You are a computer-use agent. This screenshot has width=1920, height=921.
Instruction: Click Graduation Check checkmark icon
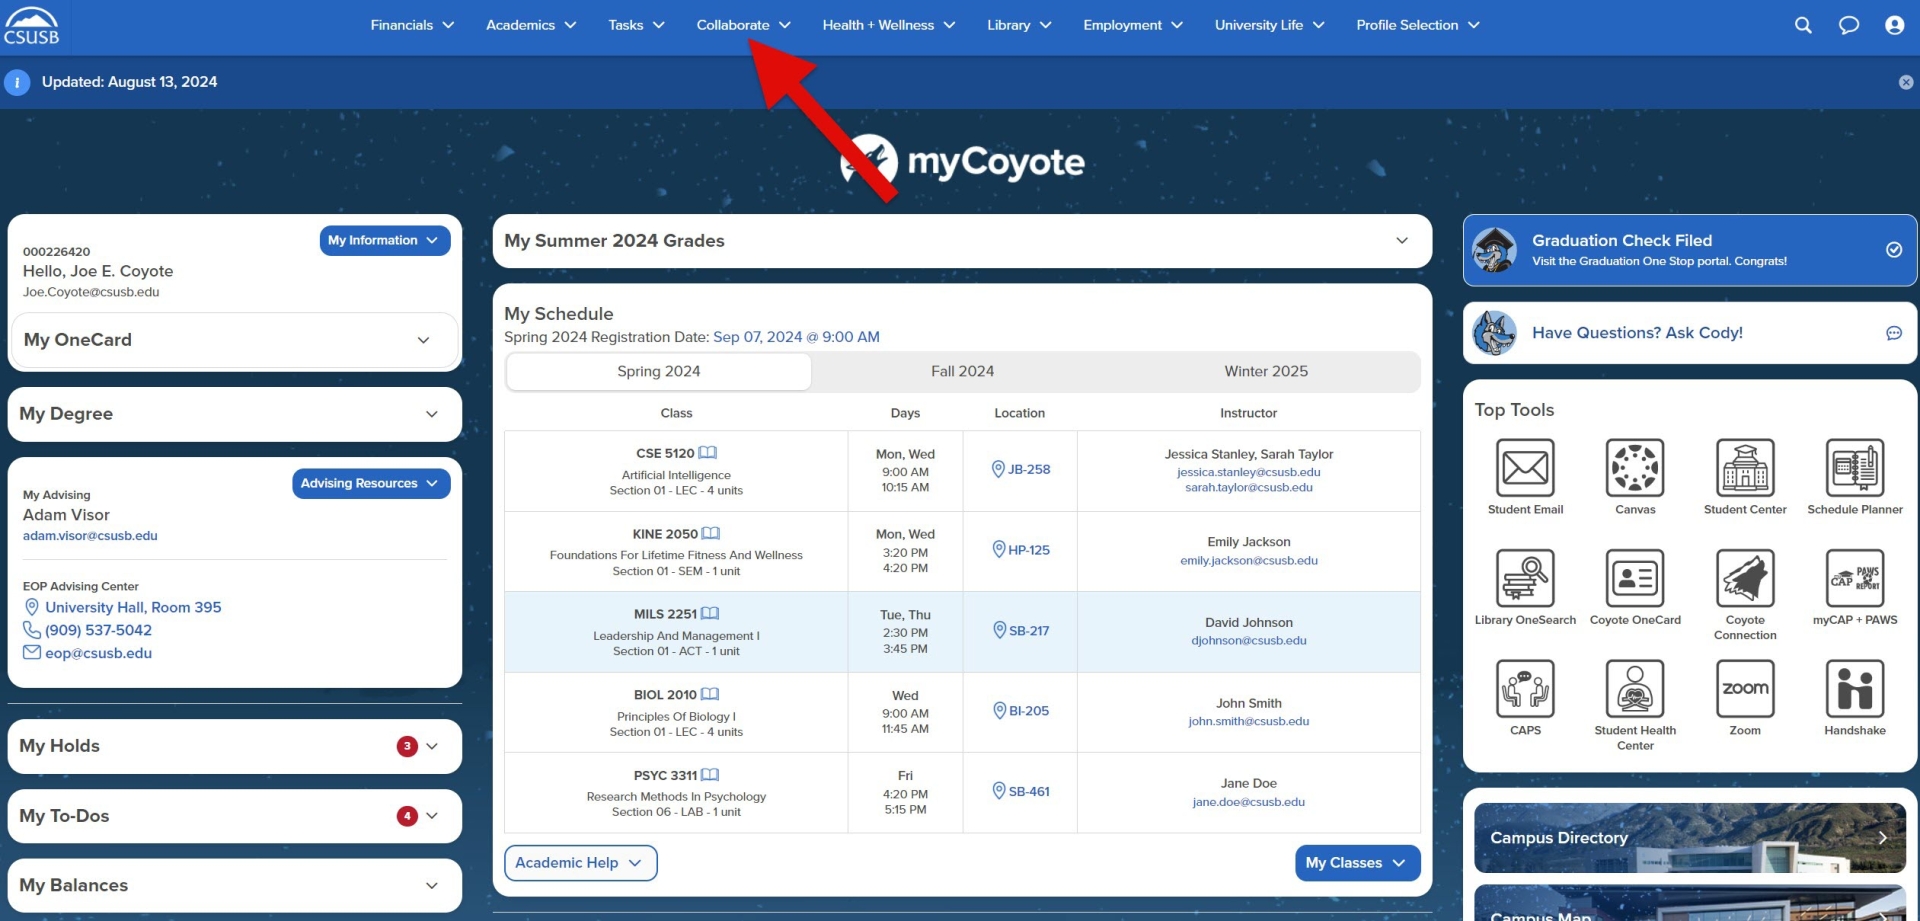coord(1894,250)
